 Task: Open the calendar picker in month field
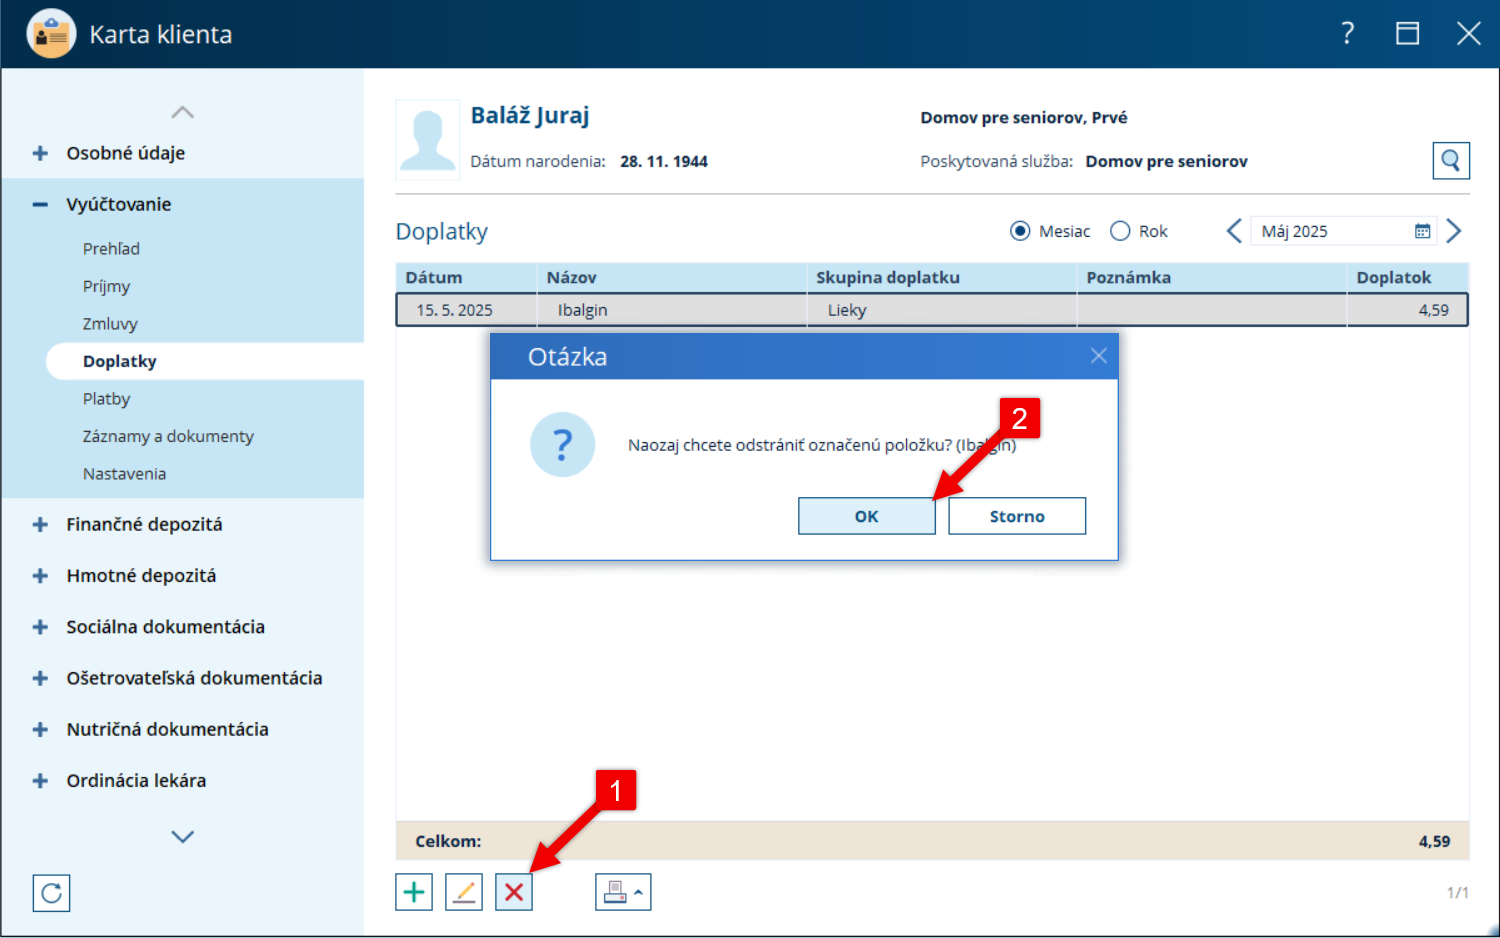tap(1422, 231)
